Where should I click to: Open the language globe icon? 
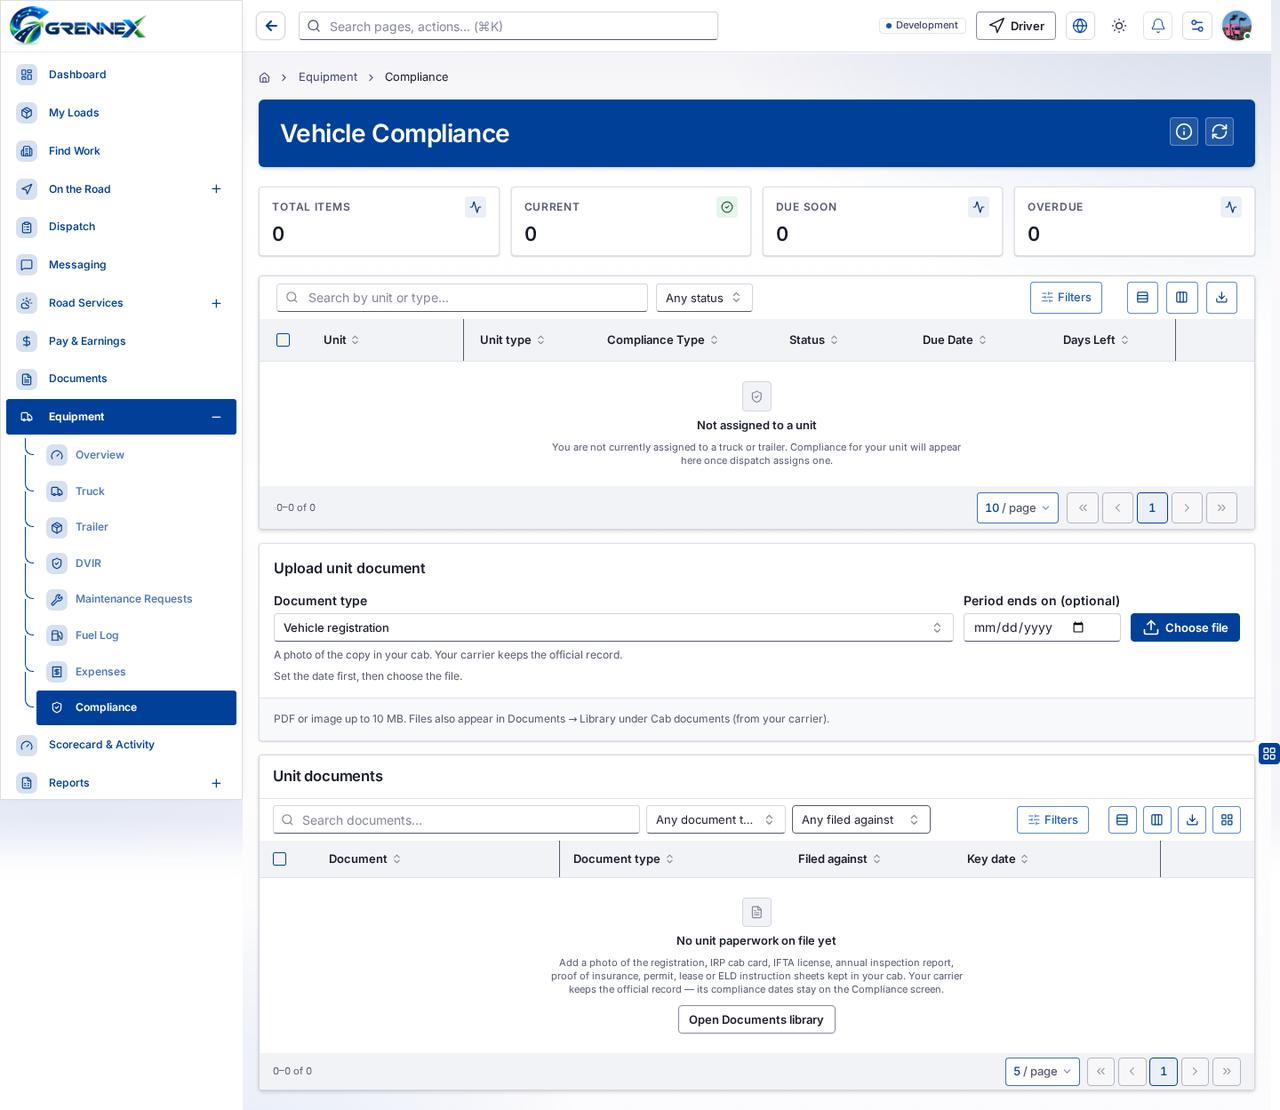tap(1080, 26)
